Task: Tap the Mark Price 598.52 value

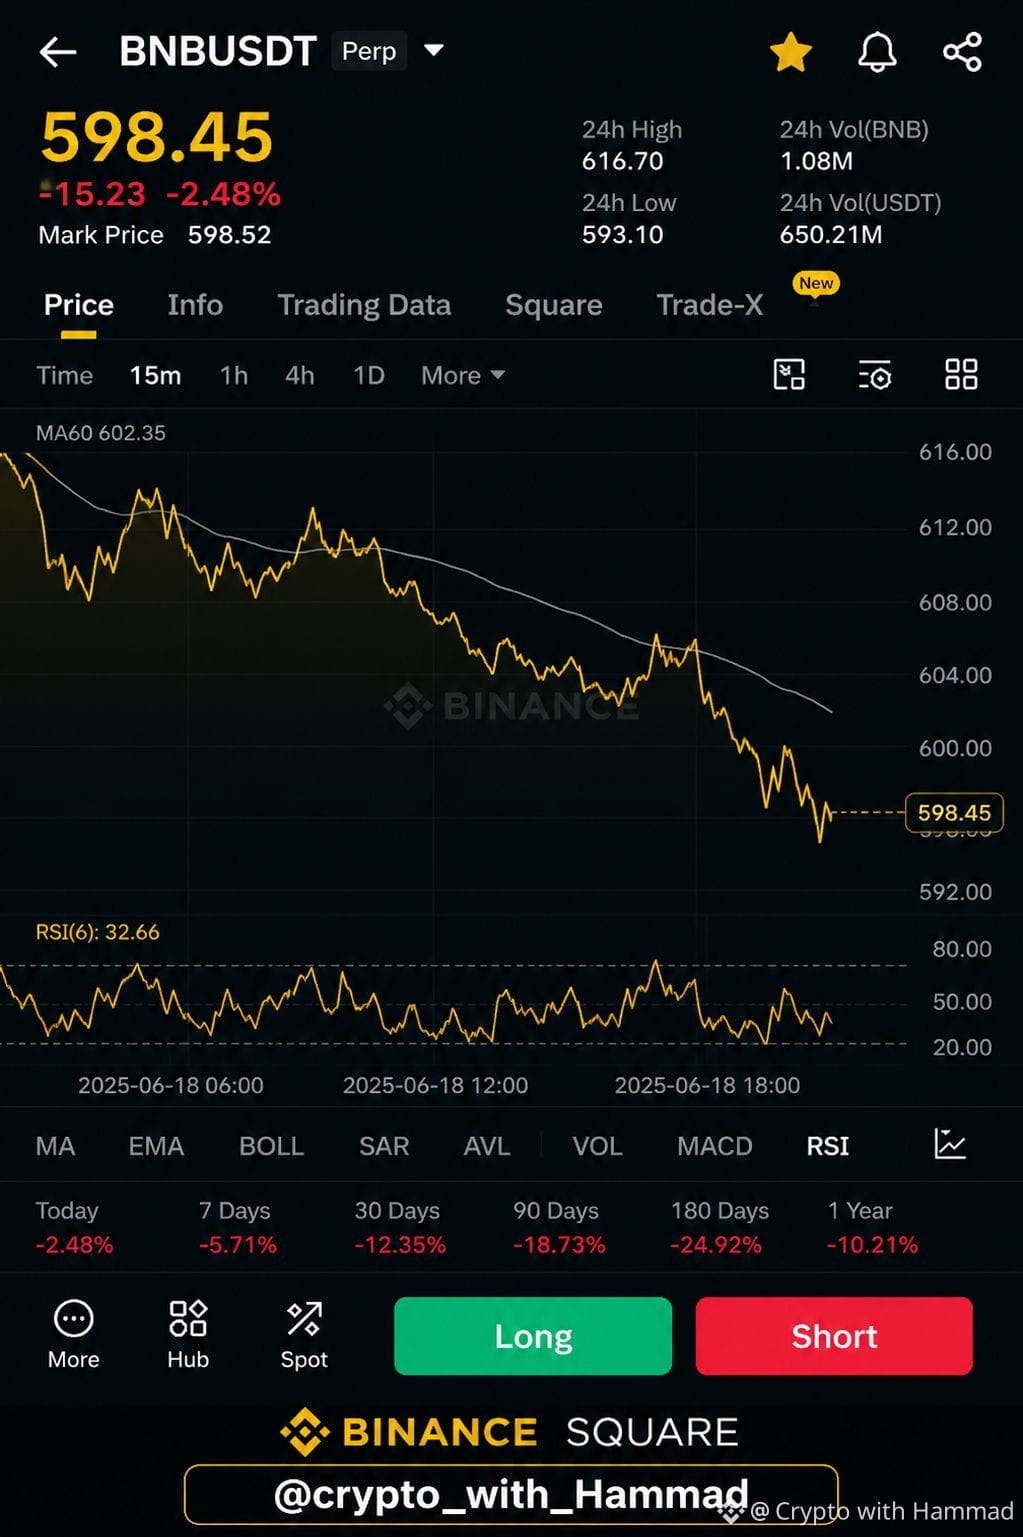Action: (x=229, y=235)
